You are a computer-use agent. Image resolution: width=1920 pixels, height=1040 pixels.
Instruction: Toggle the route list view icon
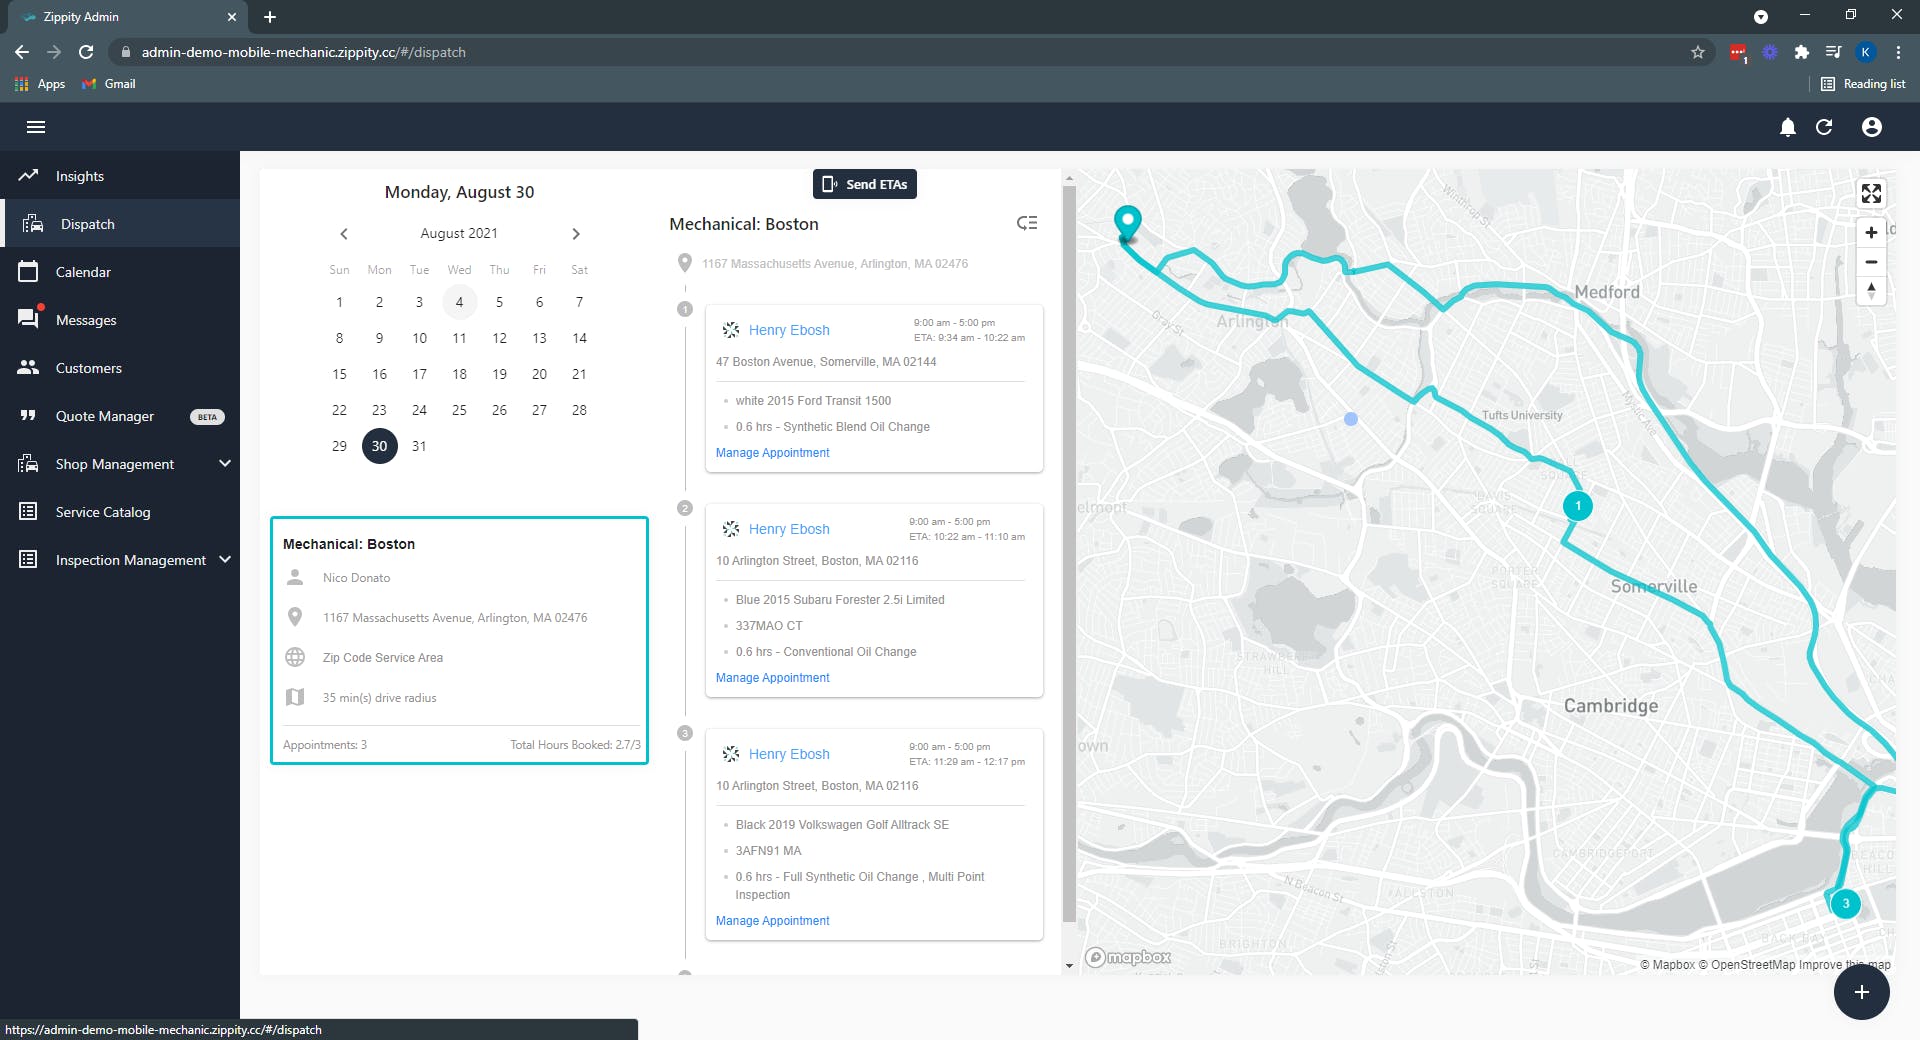(1027, 223)
